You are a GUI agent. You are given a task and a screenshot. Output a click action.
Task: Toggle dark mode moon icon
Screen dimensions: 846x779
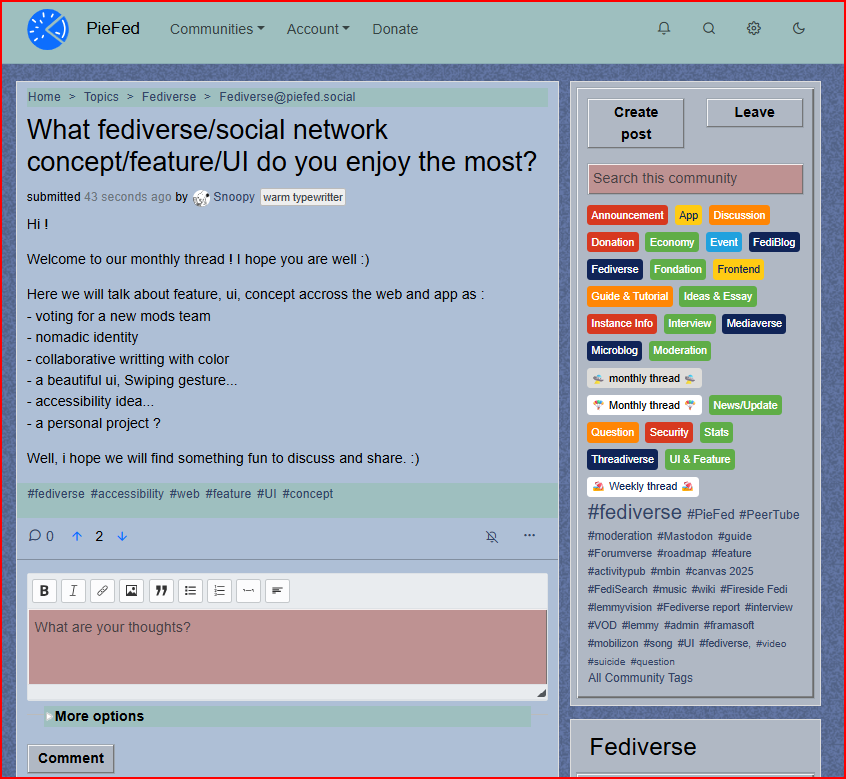coord(799,28)
